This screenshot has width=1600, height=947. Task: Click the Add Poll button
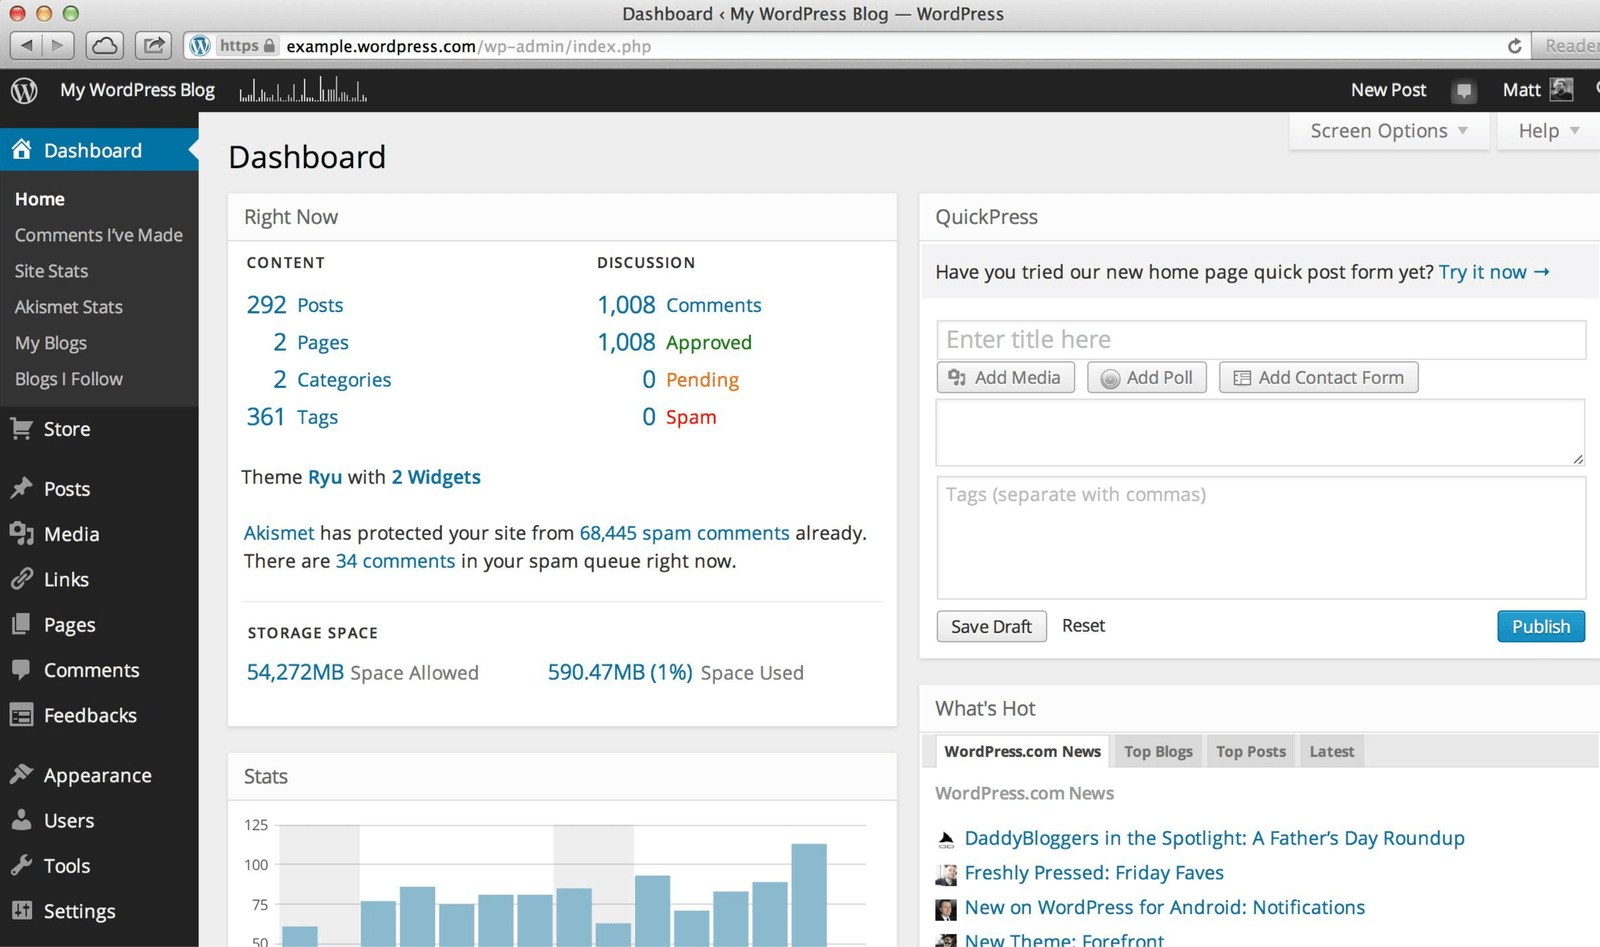click(1147, 377)
